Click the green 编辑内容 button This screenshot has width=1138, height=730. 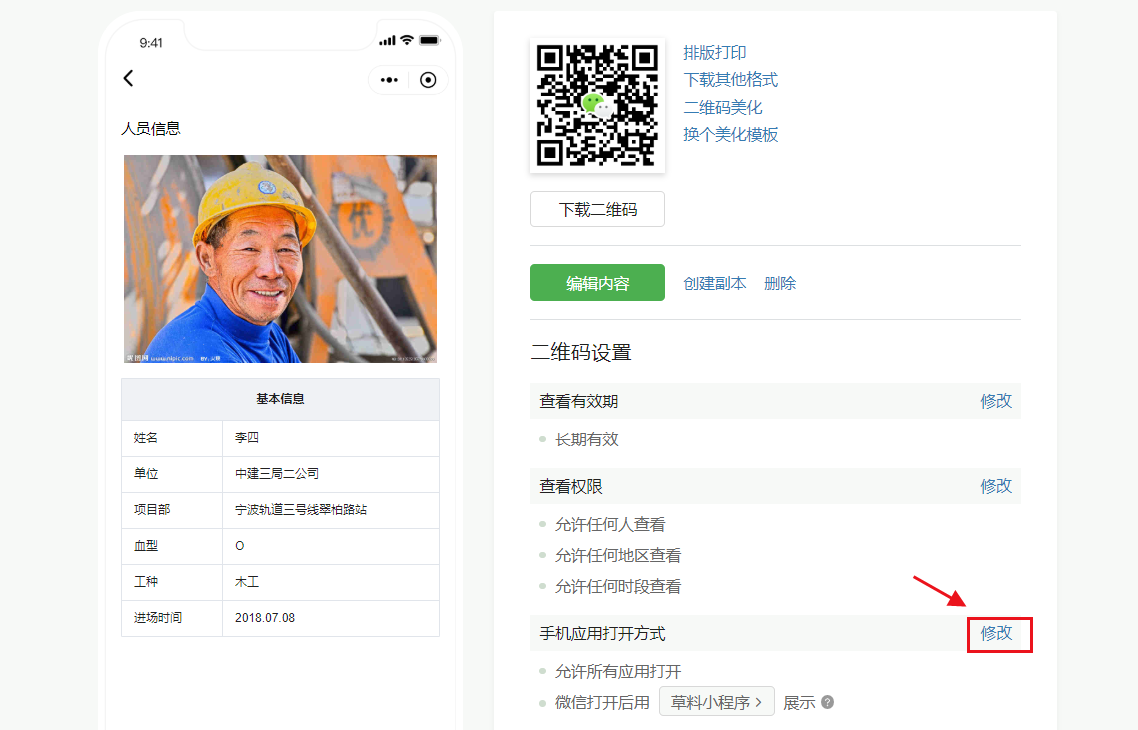pyautogui.click(x=597, y=282)
